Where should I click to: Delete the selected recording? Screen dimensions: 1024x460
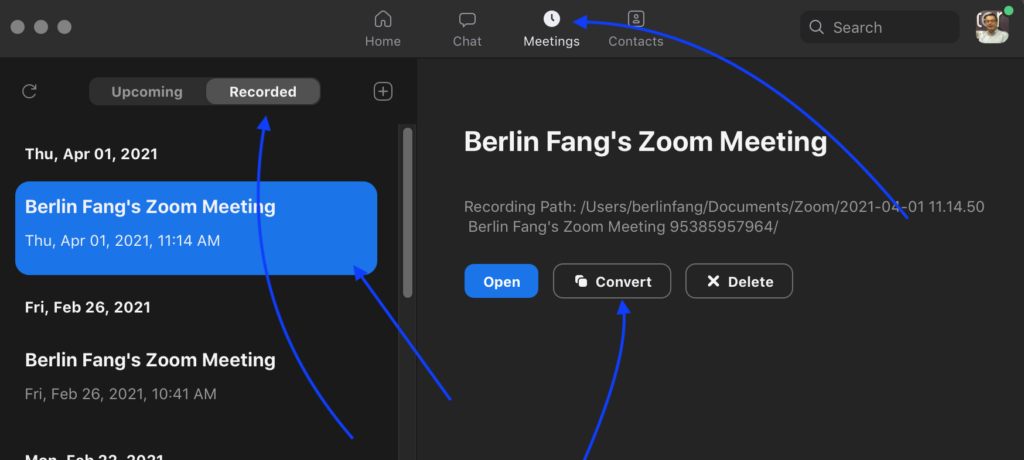738,282
